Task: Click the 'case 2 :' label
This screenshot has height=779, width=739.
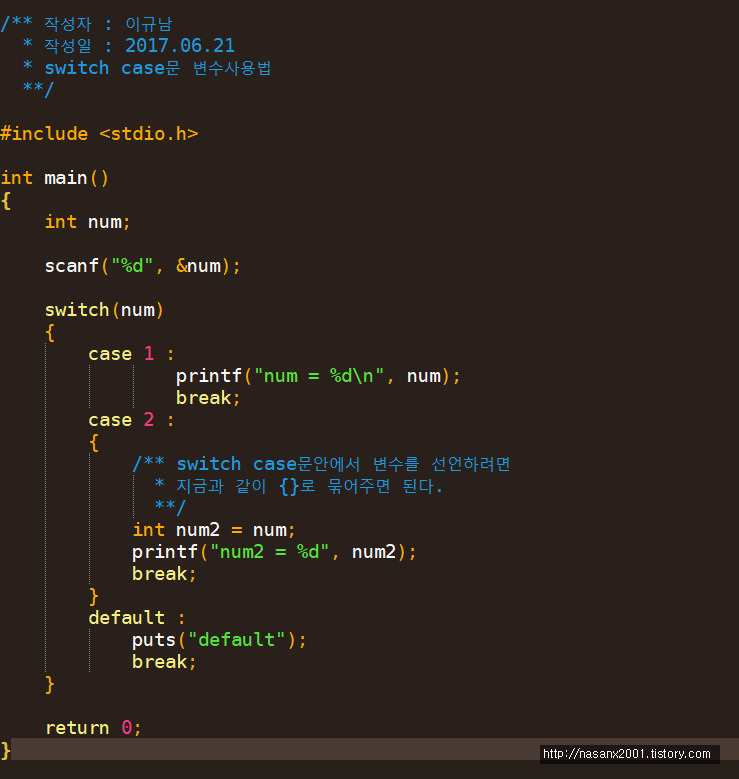Action: [x=132, y=420]
